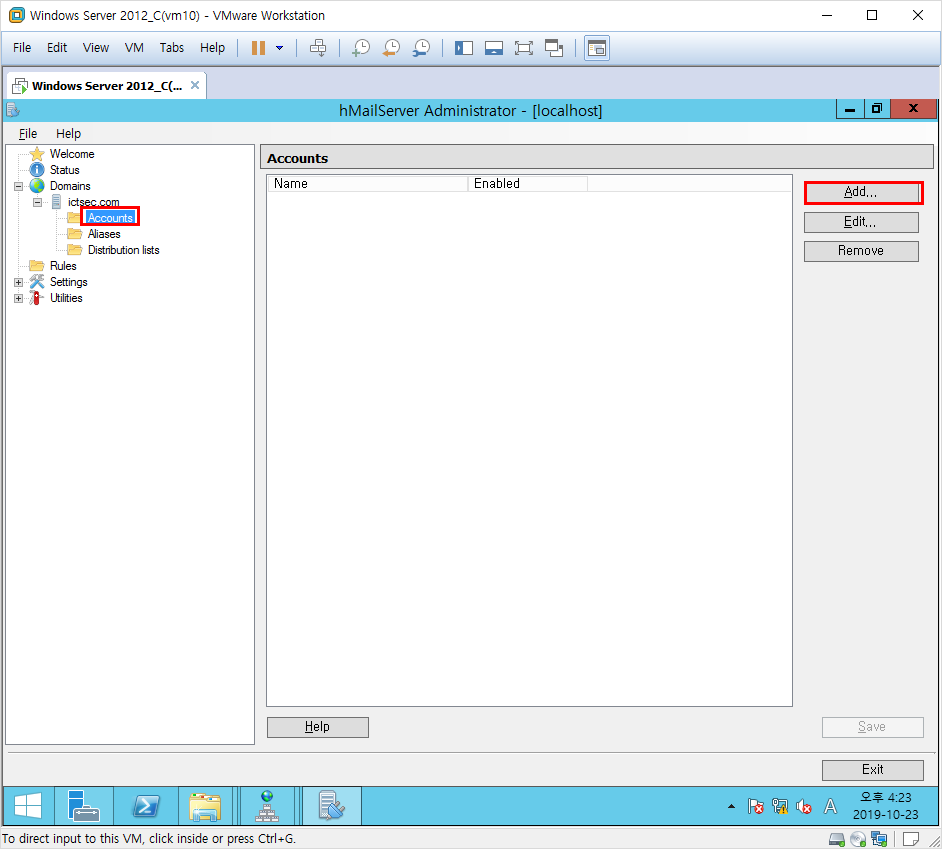Viewport: 942px width, 849px height.
Task: Select Domains tree node
Action: pos(70,186)
